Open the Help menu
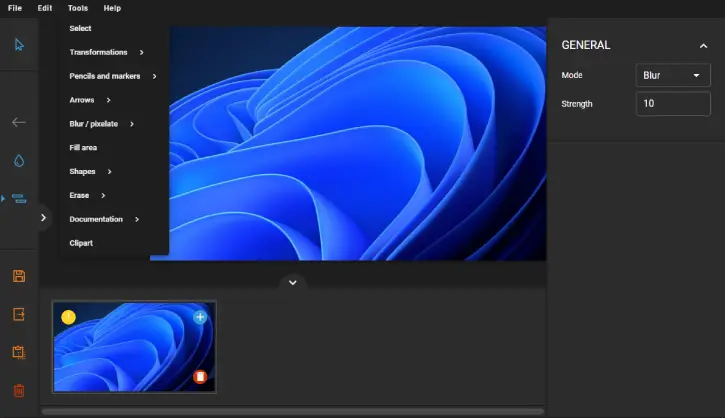The height and width of the screenshot is (418, 725). [x=112, y=8]
